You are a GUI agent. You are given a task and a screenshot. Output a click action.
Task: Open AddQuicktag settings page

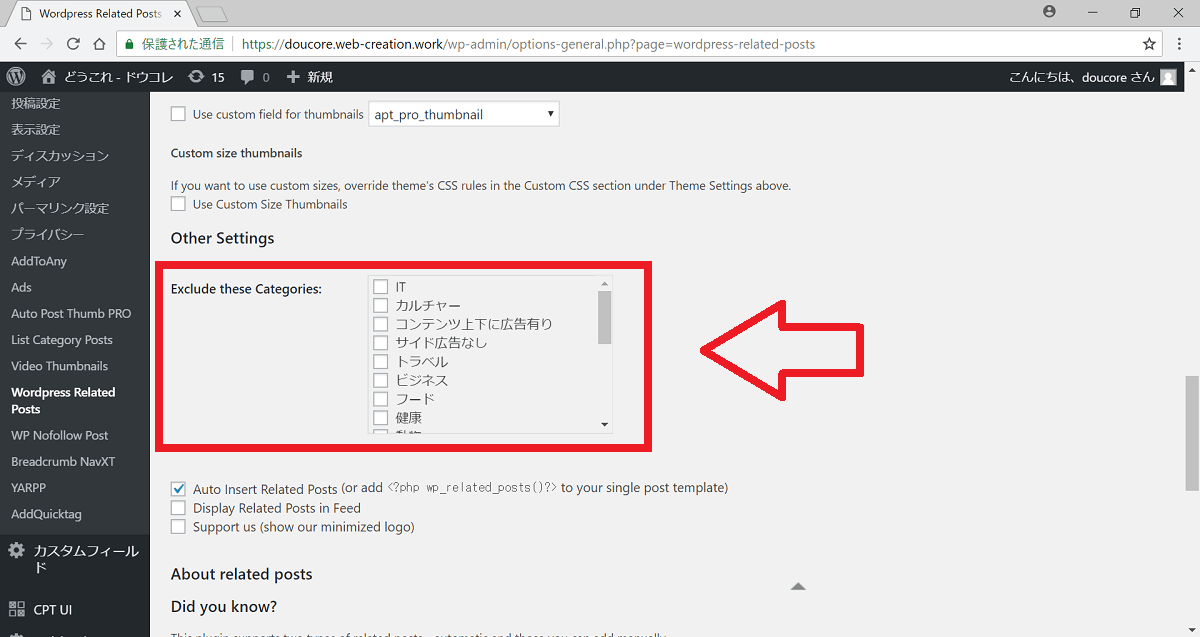pyautogui.click(x=46, y=514)
